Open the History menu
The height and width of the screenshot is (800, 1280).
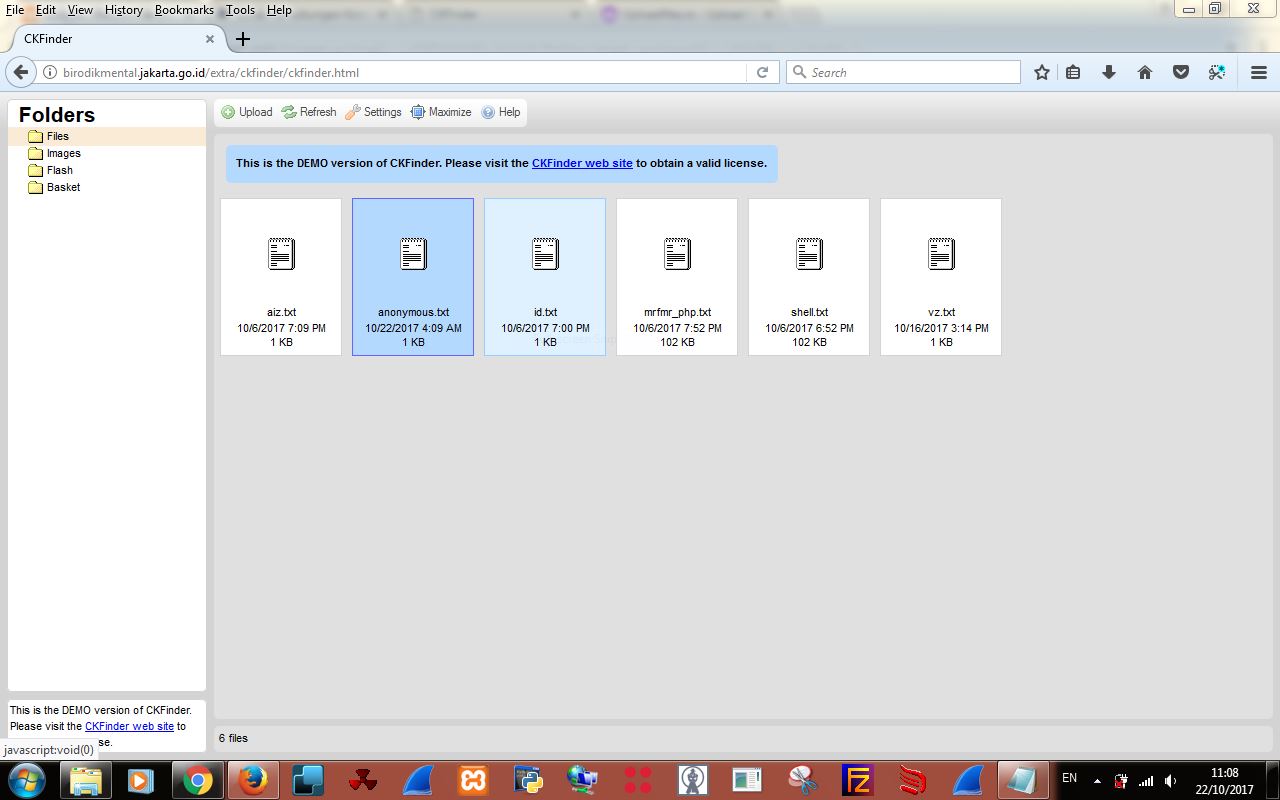click(124, 10)
